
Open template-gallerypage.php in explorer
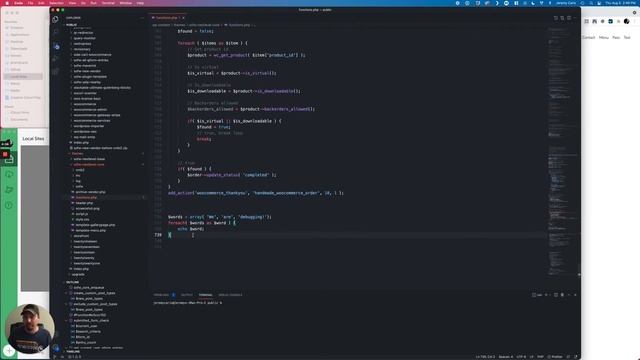pos(95,225)
